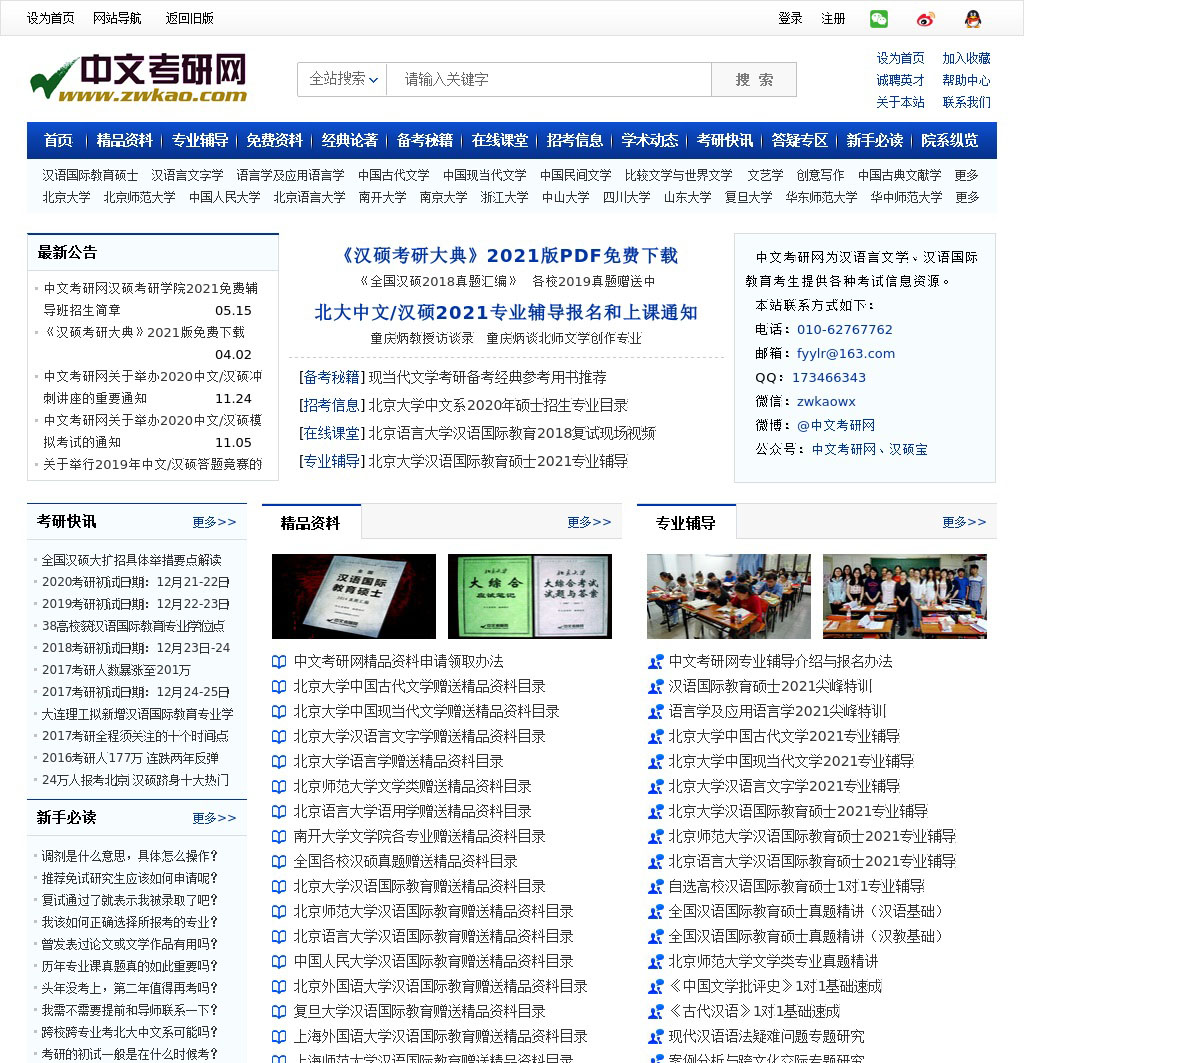Click 加入收藏 link near the header
The width and height of the screenshot is (1200, 1063).
tap(966, 58)
